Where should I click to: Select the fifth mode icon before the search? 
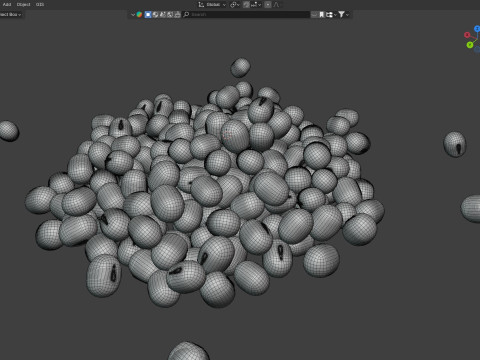coord(177,15)
